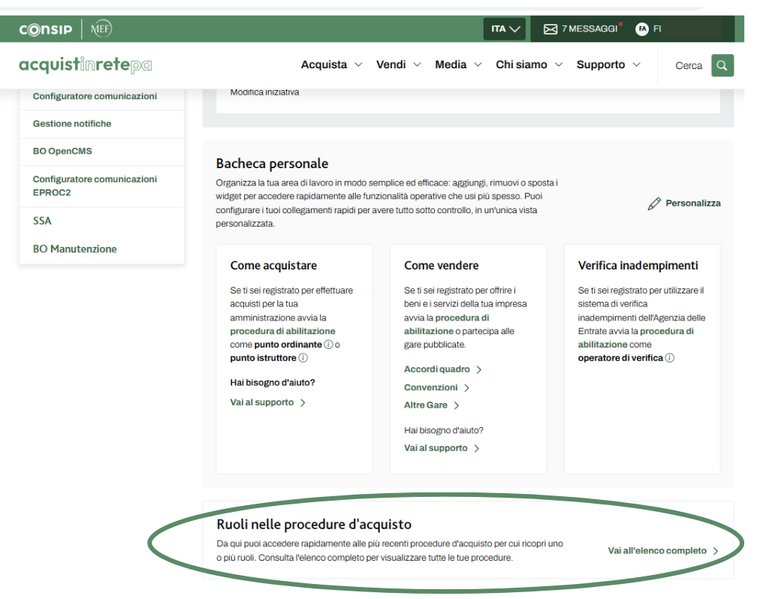Viewport: 763px width, 599px height.
Task: Open the ITA language dropdown
Action: click(506, 29)
